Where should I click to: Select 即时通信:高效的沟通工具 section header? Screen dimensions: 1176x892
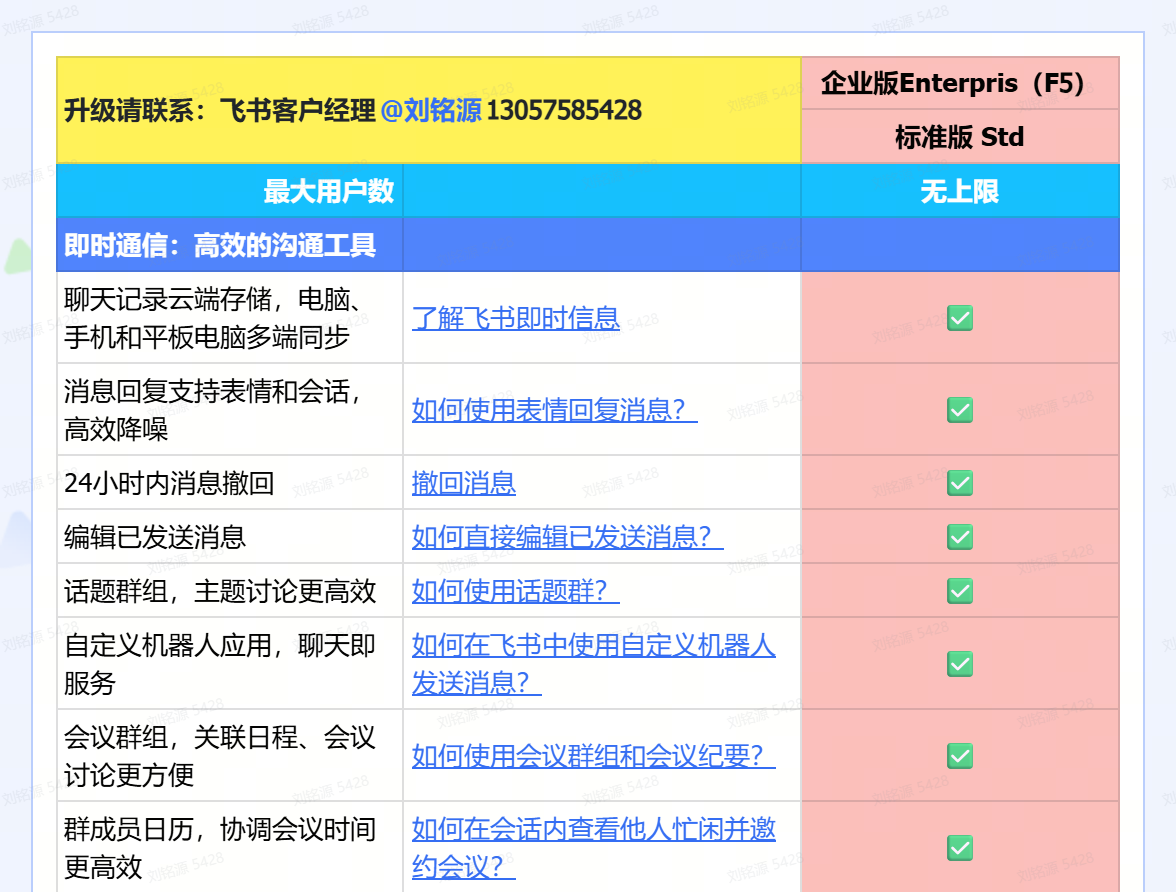pyautogui.click(x=230, y=245)
